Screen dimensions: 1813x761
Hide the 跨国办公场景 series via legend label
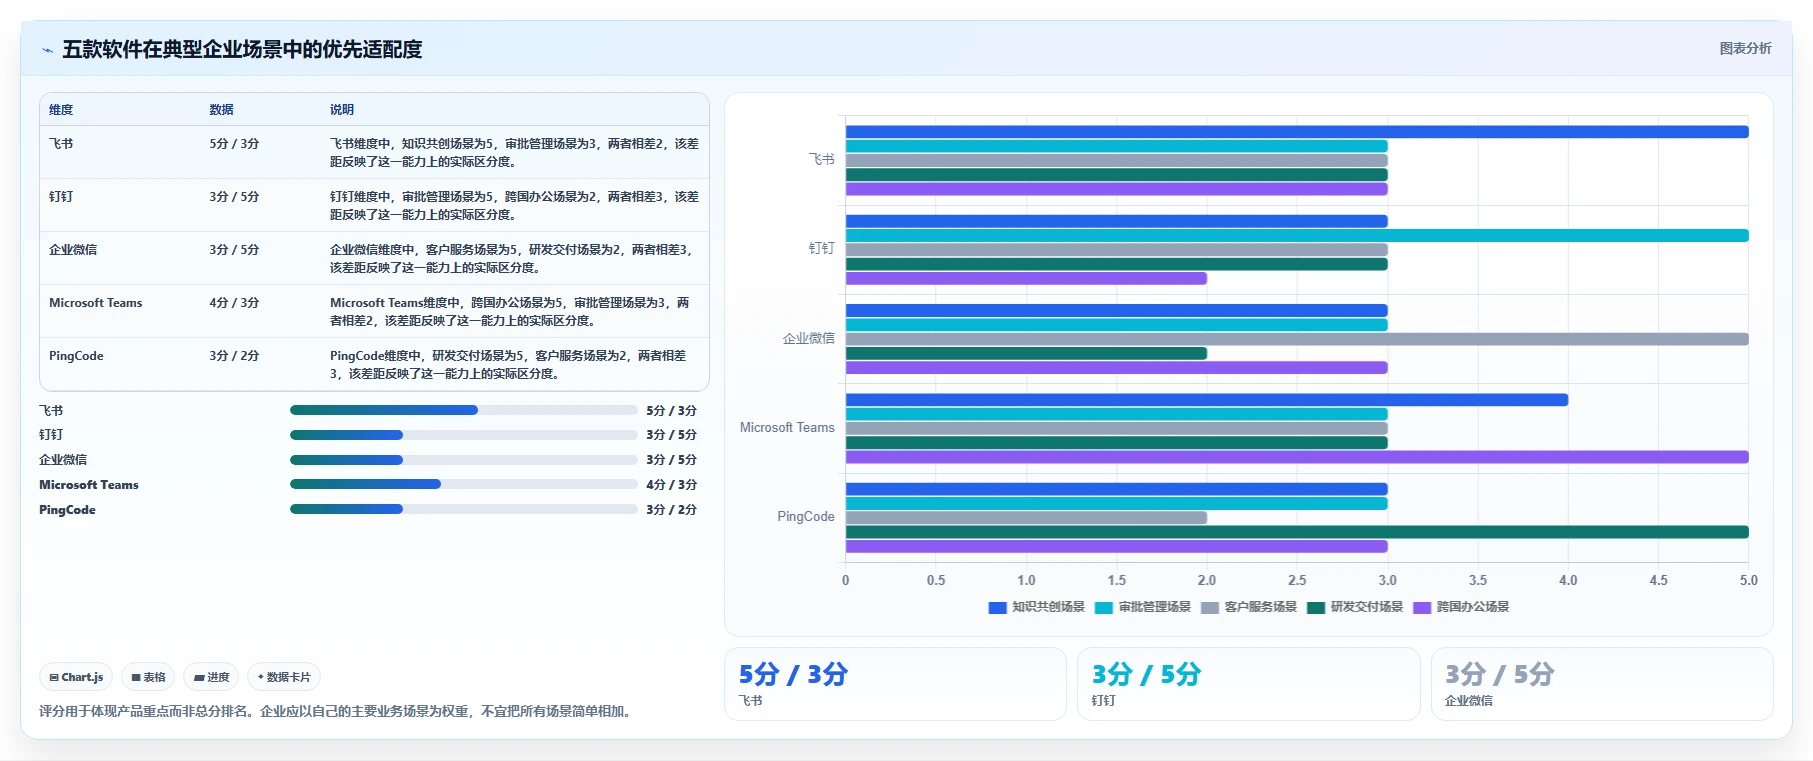1472,607
